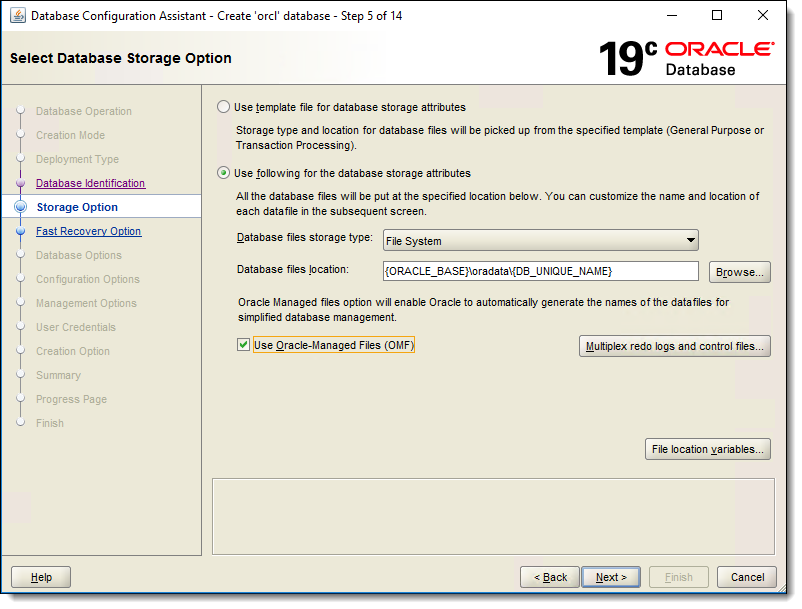This screenshot has width=802, height=609.
Task: Click the 'Configuration Options' step label
Action: click(x=87, y=279)
